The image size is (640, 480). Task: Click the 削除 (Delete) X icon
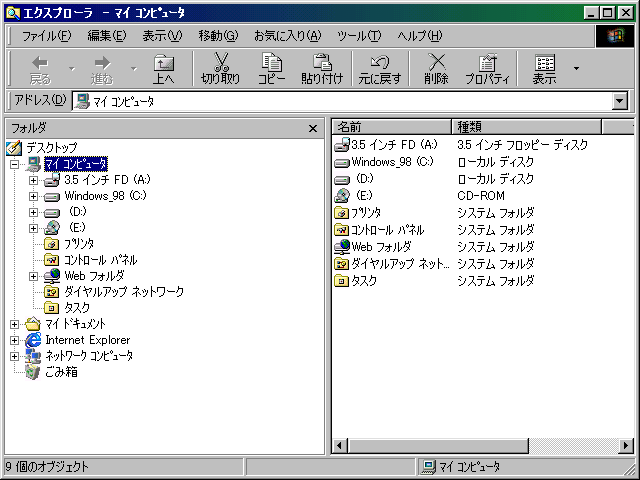436,62
